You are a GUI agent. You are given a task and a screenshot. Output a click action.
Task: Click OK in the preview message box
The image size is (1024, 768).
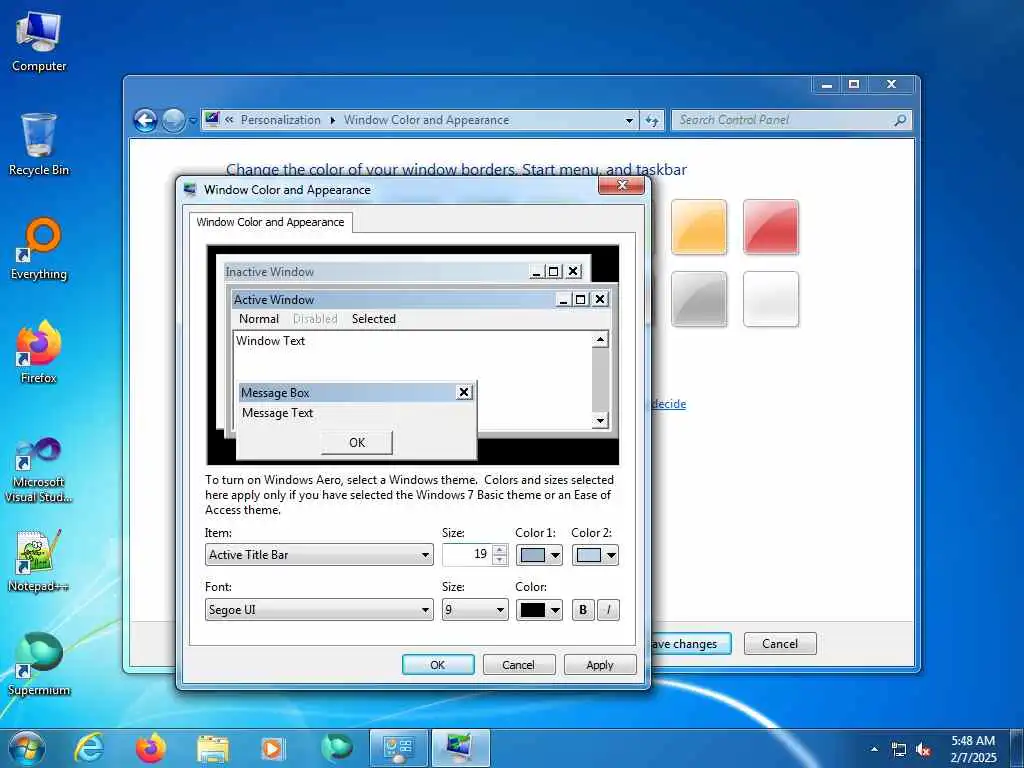(x=357, y=442)
